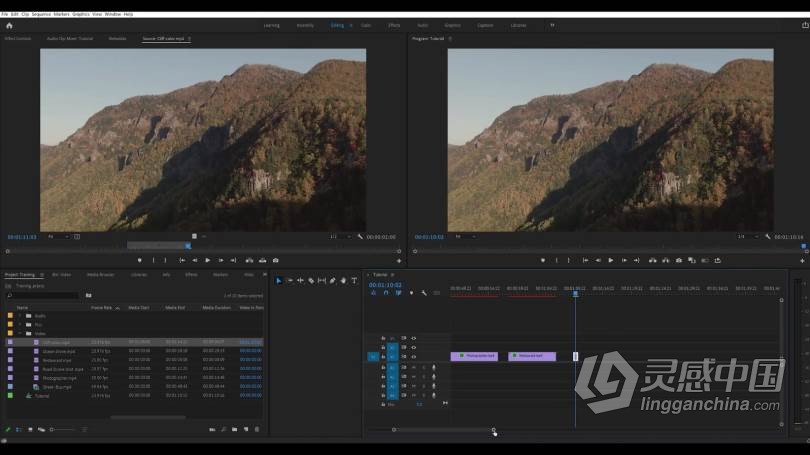Click New Bin icon in Project panel
The height and width of the screenshot is (455, 810).
pos(235,429)
